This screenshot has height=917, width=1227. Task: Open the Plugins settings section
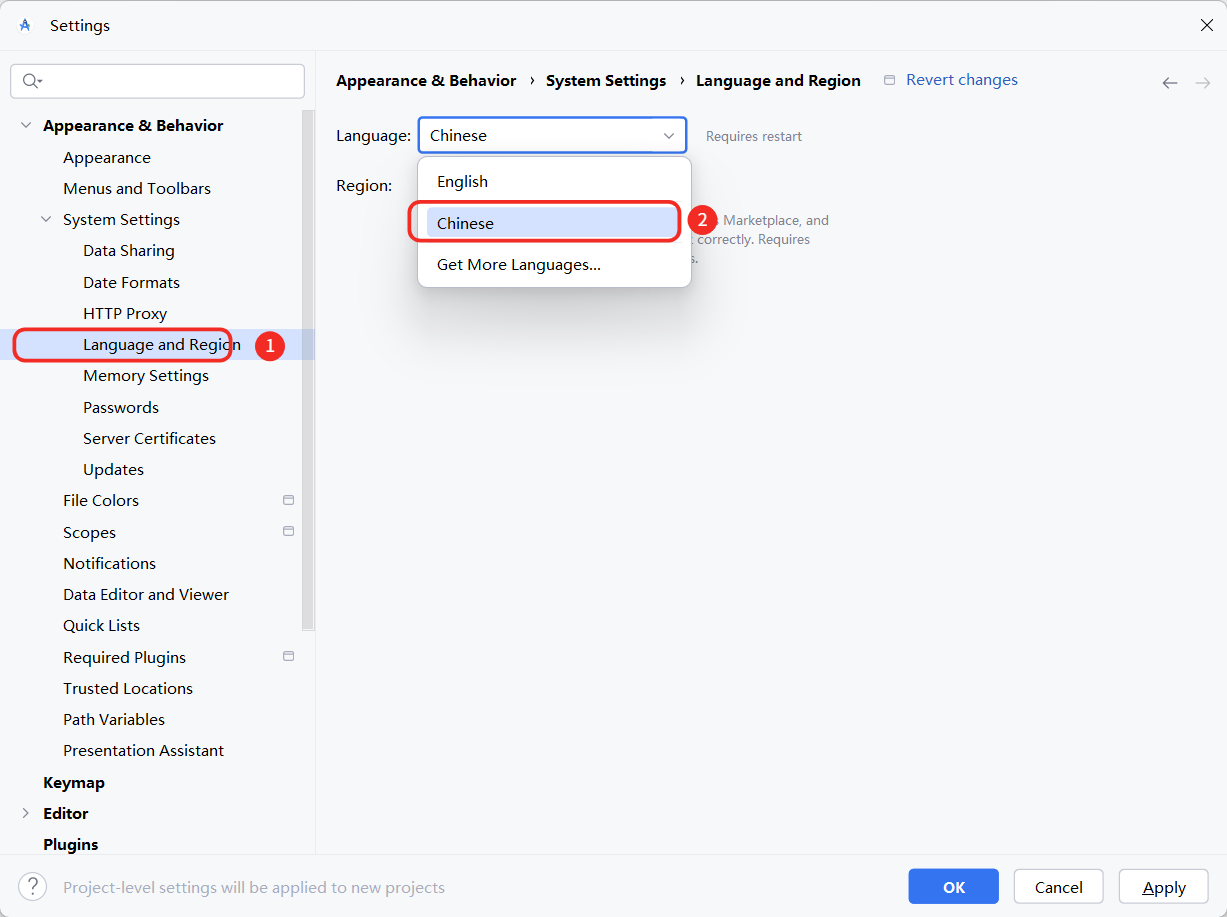click(x=71, y=844)
